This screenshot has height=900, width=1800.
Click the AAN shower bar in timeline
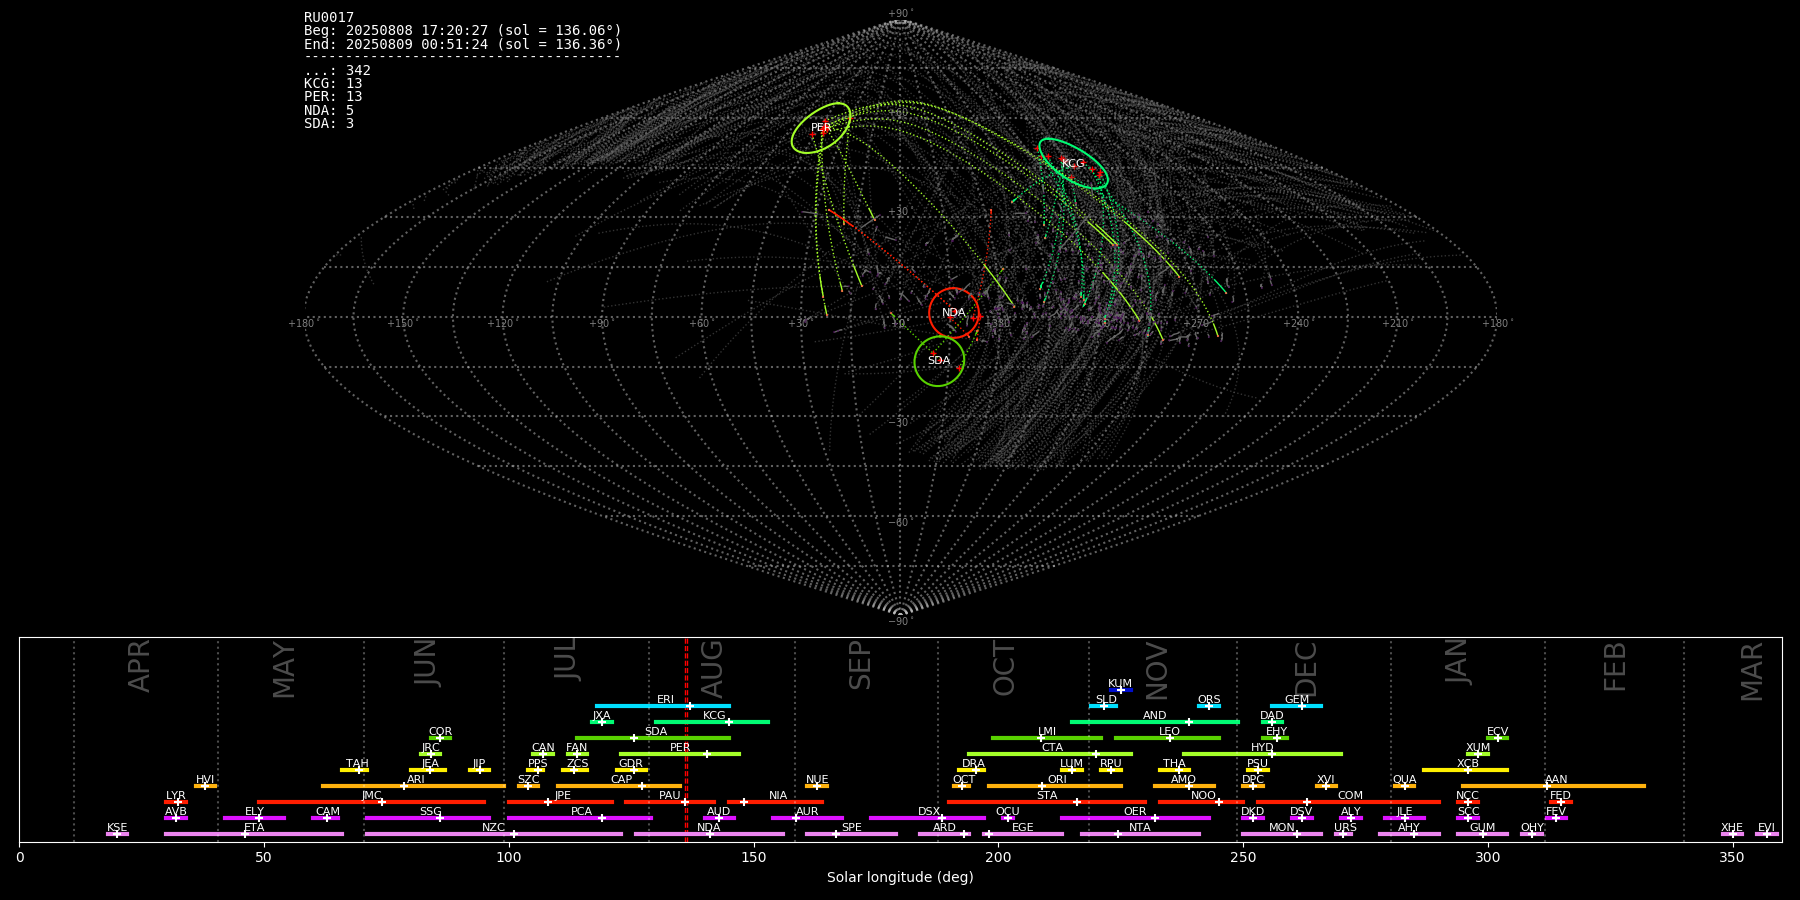click(x=1553, y=786)
